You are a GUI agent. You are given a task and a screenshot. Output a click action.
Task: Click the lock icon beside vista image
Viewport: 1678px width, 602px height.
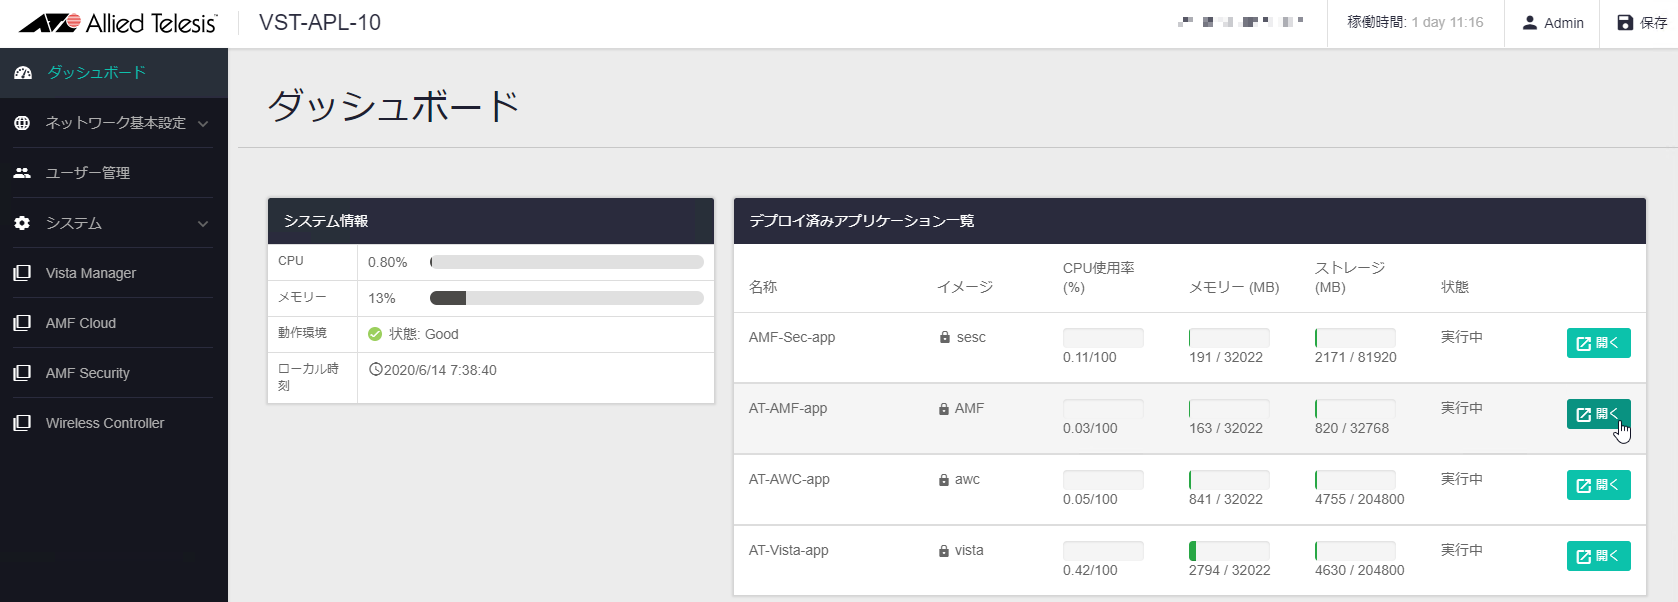click(x=944, y=551)
